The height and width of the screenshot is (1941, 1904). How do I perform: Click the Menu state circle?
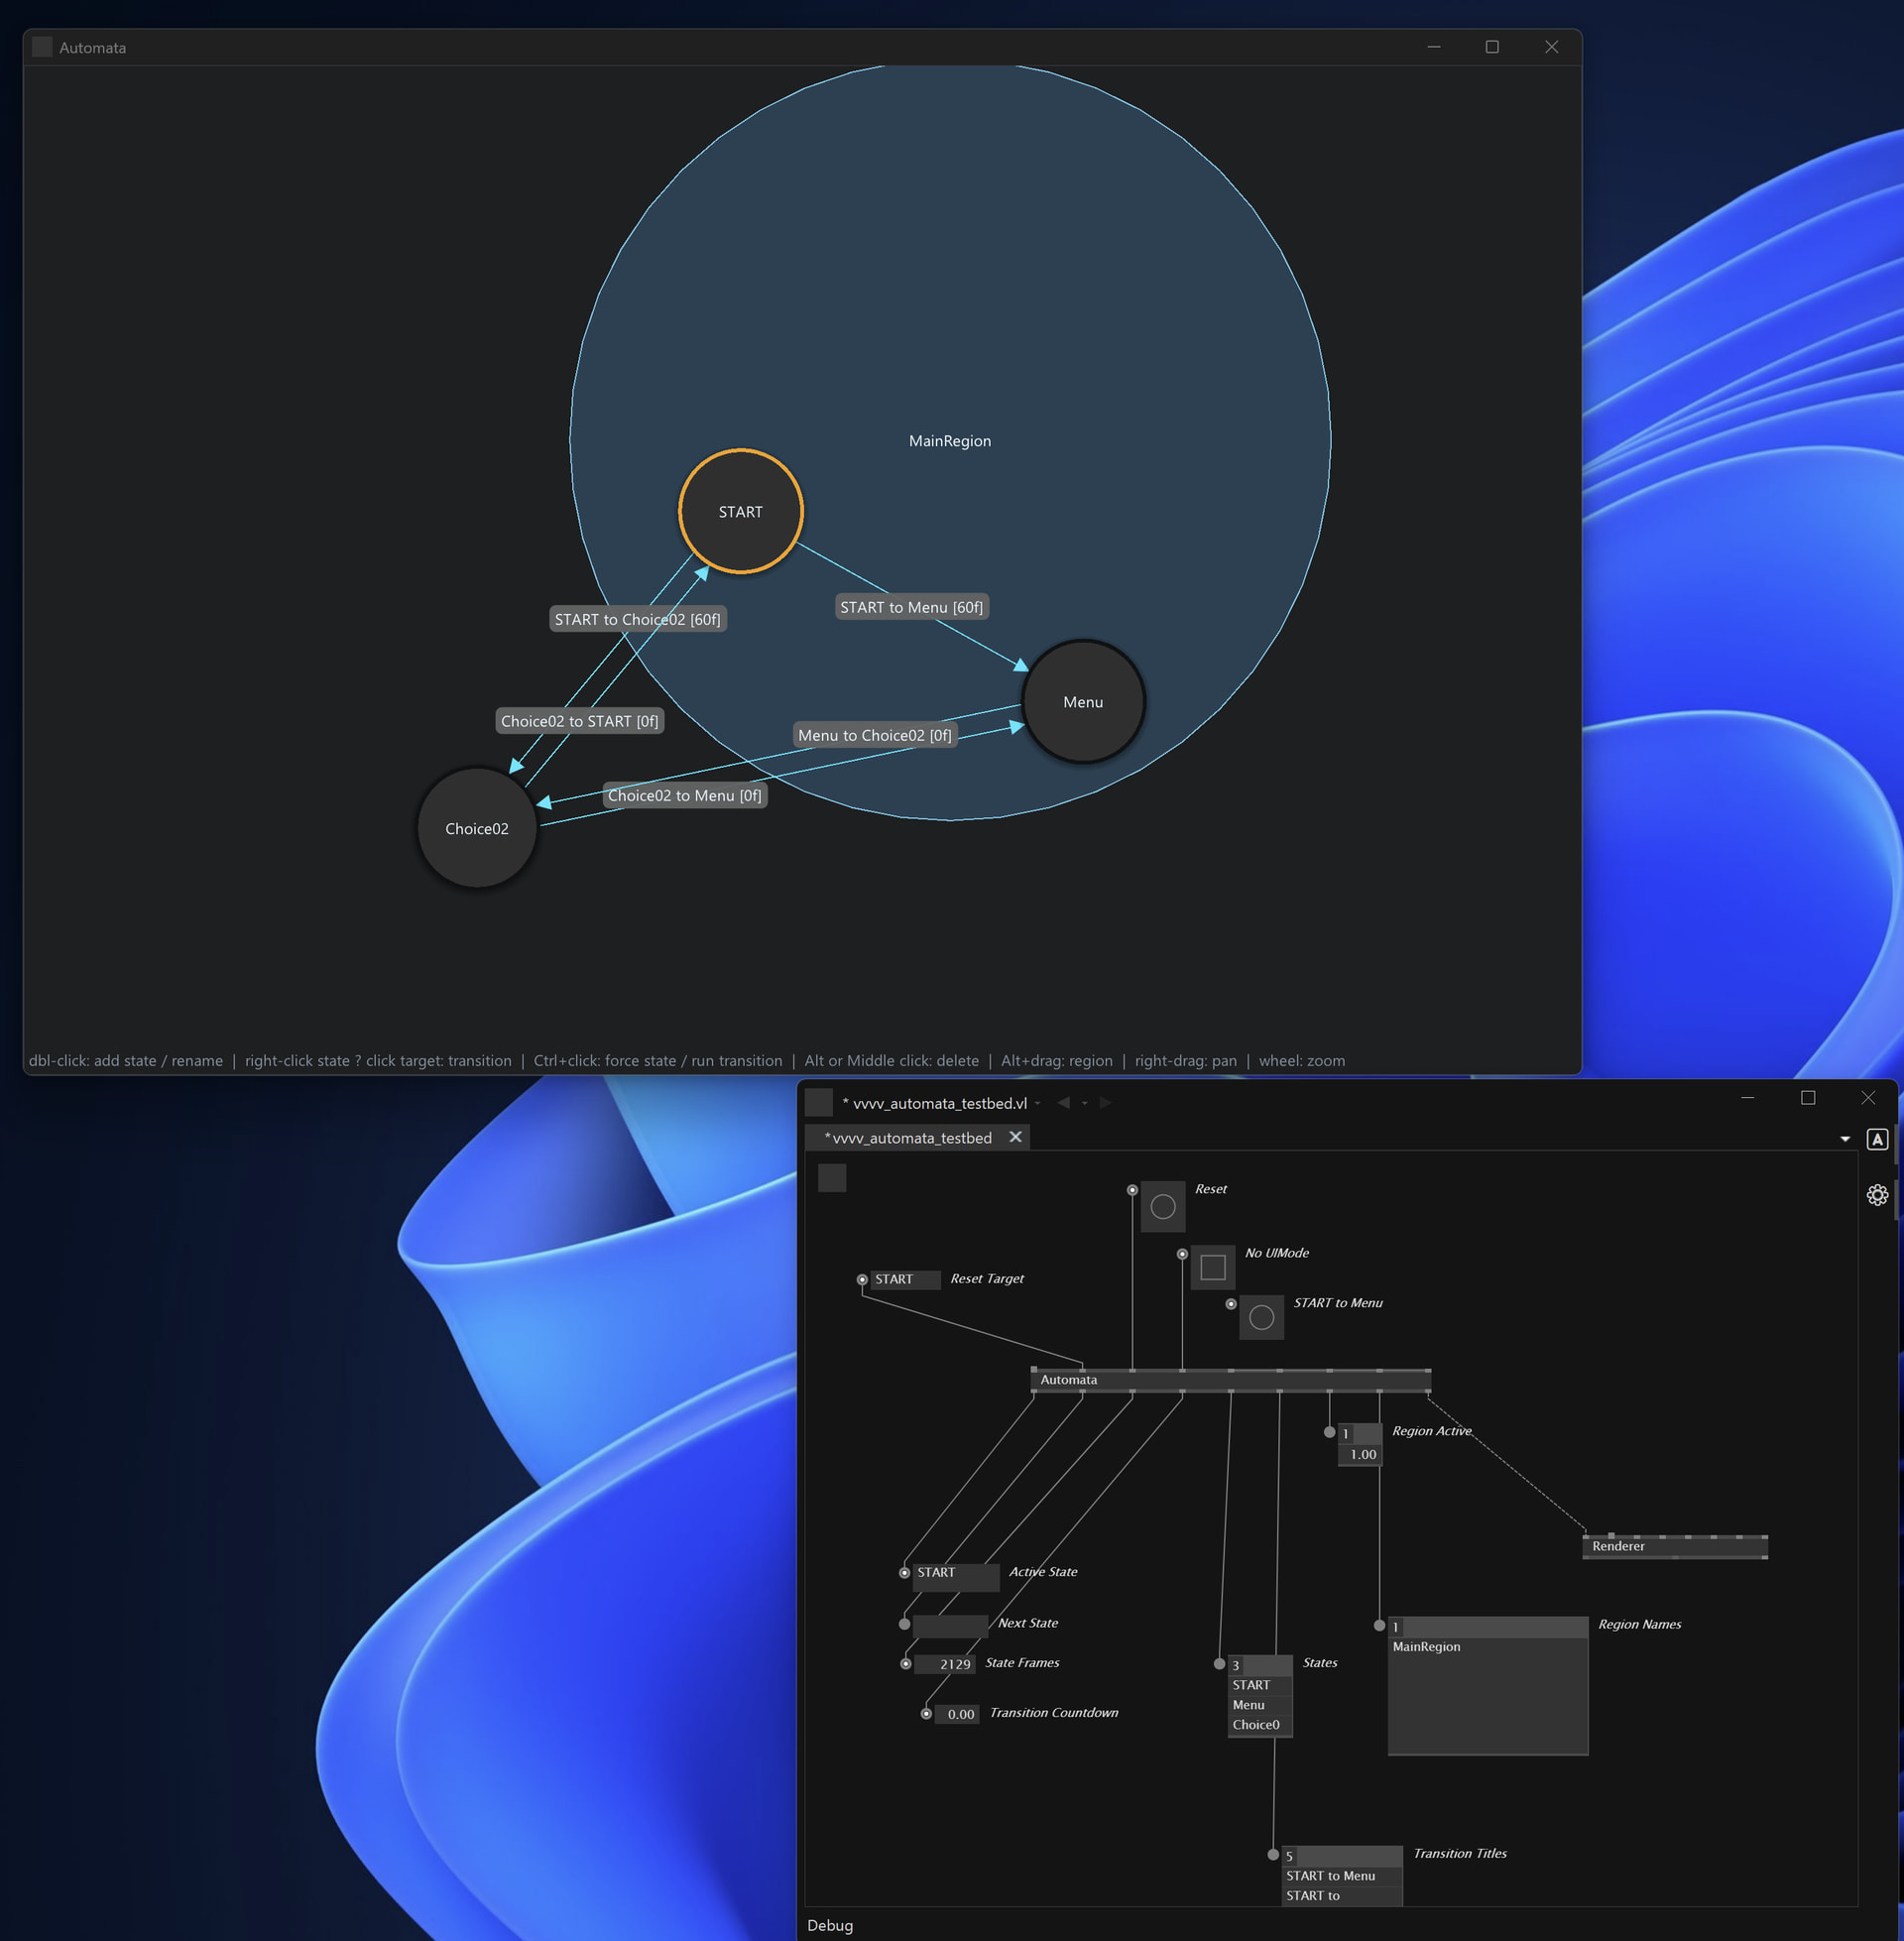click(1083, 702)
